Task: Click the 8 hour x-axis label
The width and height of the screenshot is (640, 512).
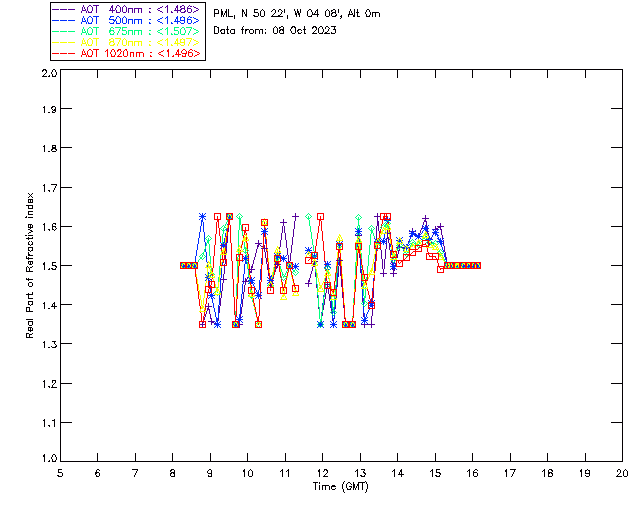Action: tap(173, 473)
